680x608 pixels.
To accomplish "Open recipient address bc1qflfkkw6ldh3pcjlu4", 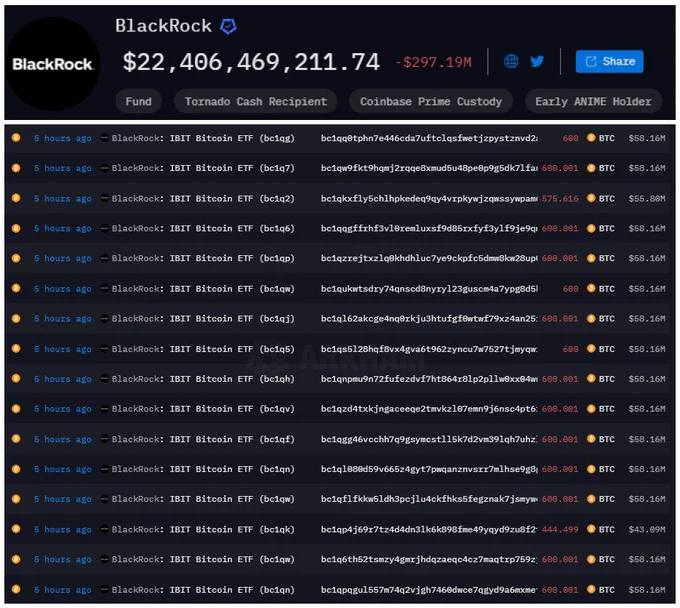I will (x=429, y=499).
